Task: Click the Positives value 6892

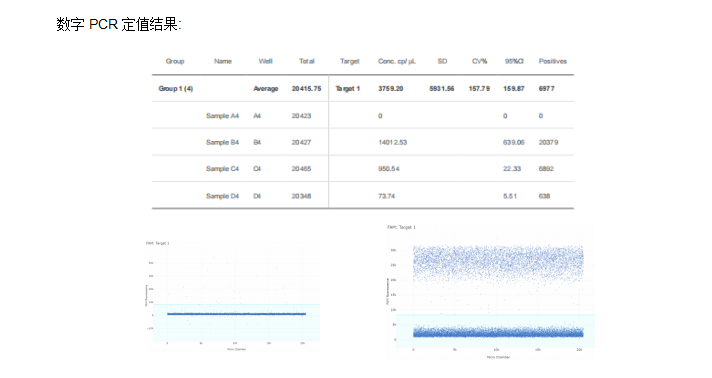Action: point(546,169)
